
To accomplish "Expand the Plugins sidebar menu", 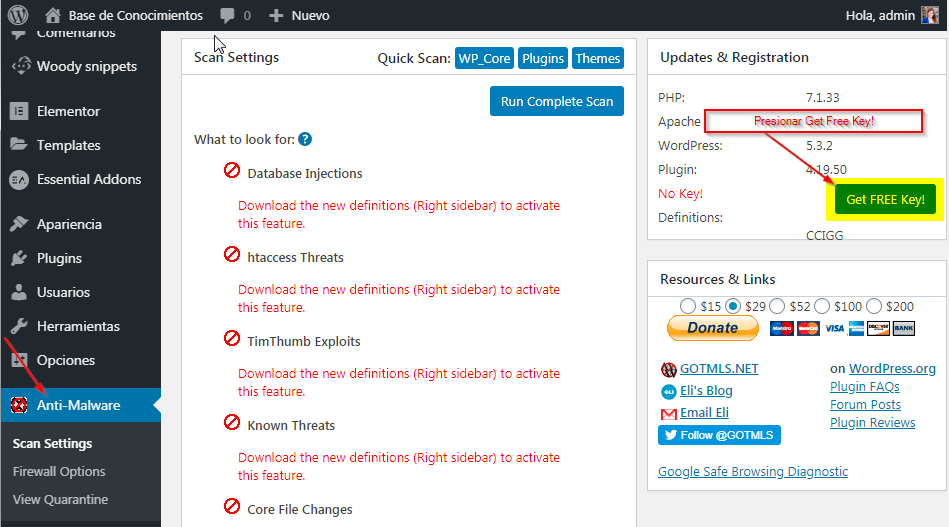I will (x=59, y=258).
